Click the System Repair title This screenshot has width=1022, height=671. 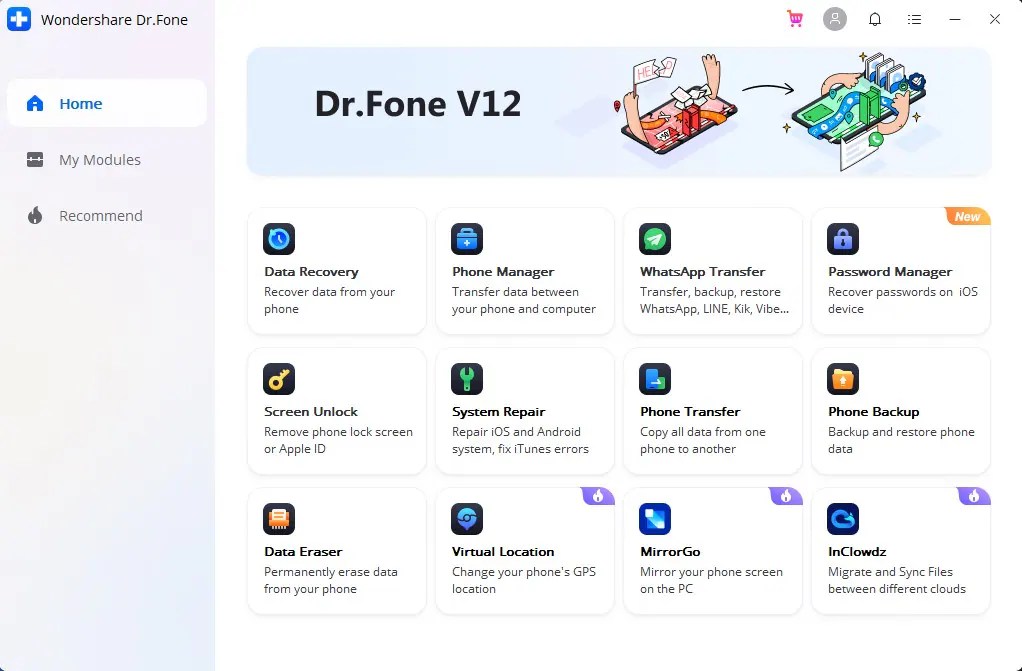[x=499, y=412]
